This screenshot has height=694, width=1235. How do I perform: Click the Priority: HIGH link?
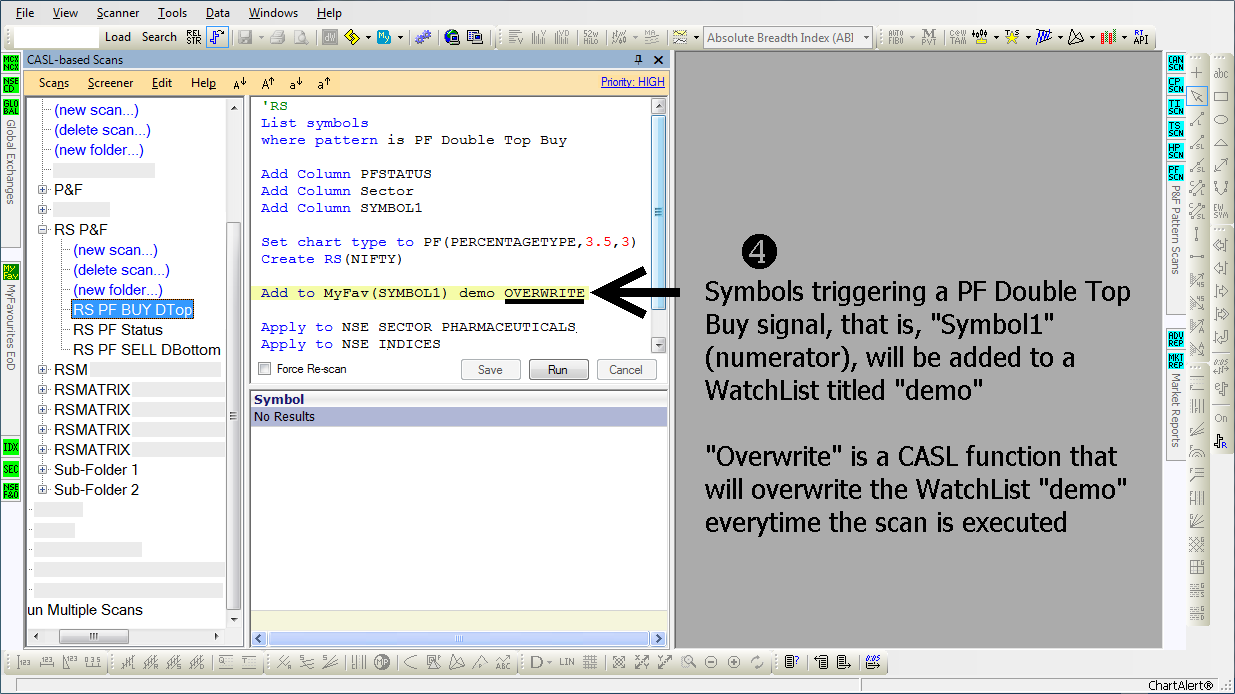(x=632, y=82)
